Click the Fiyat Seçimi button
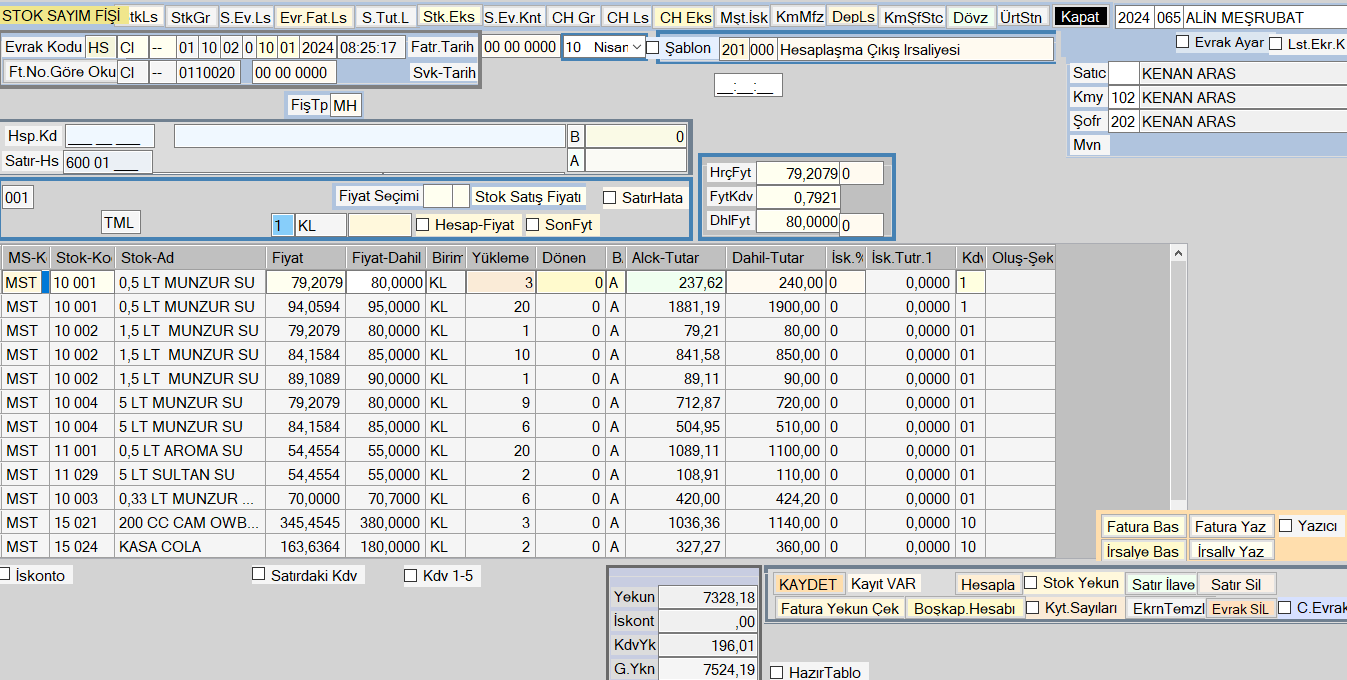Screen dimensions: 1347x680 point(378,196)
